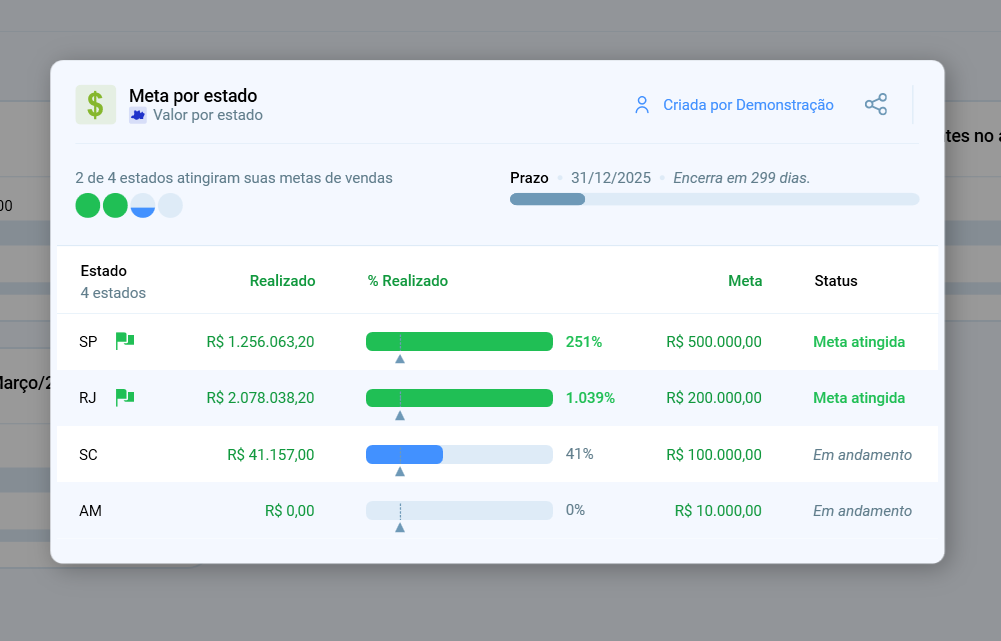Click the value R$ 41.157,00
Viewport: 1001px width, 641px height.
[x=271, y=455]
